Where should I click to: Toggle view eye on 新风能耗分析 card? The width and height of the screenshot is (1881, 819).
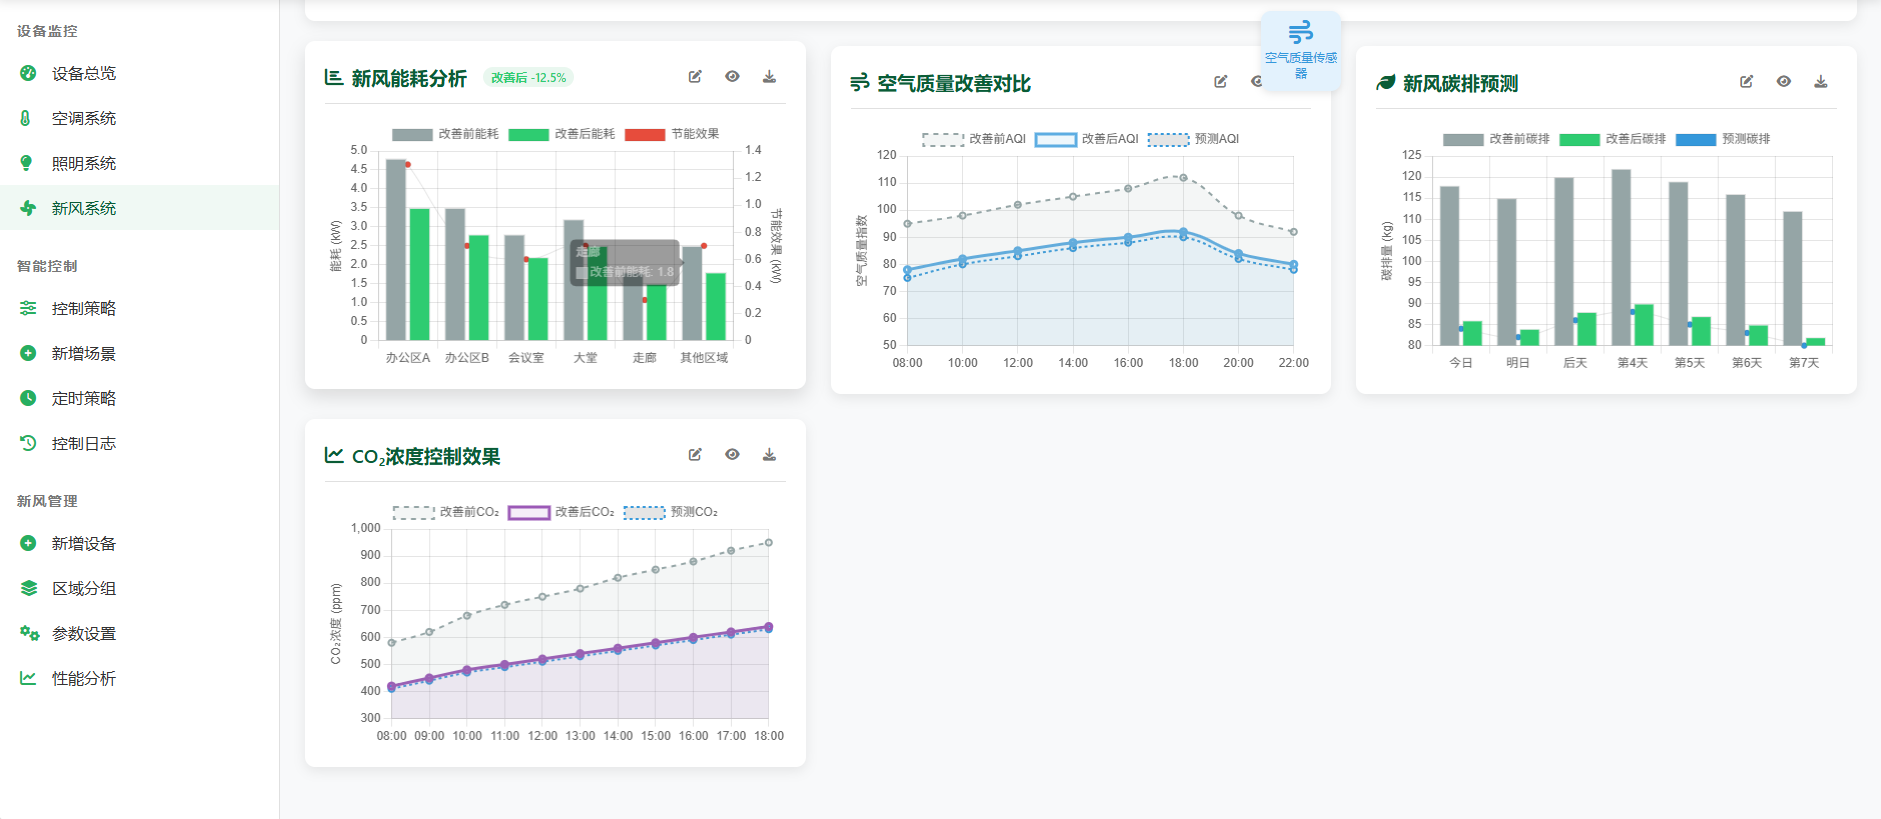coord(732,77)
